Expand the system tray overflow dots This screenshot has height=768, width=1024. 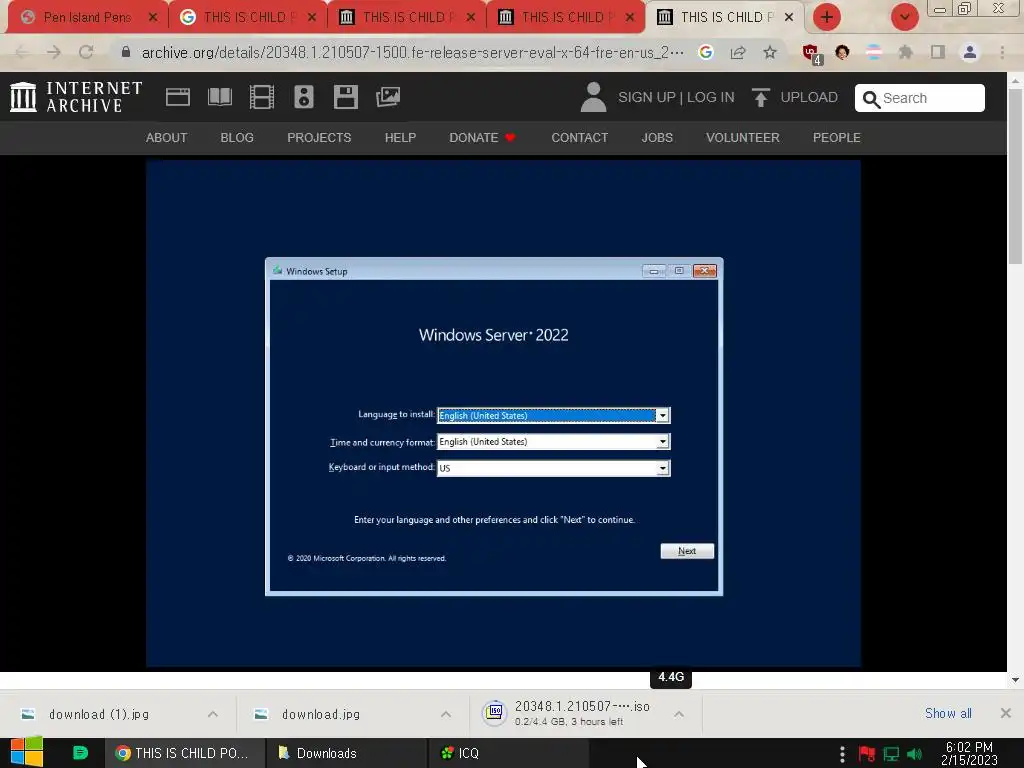(842, 754)
